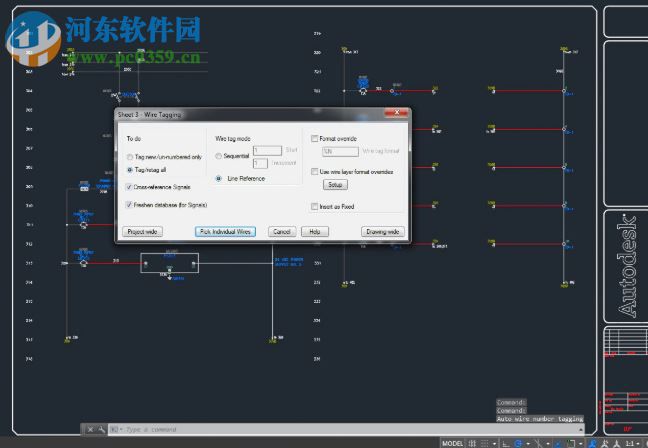Toggle Freshen database (for Signals) checkbox
The height and width of the screenshot is (448, 648).
[129, 205]
